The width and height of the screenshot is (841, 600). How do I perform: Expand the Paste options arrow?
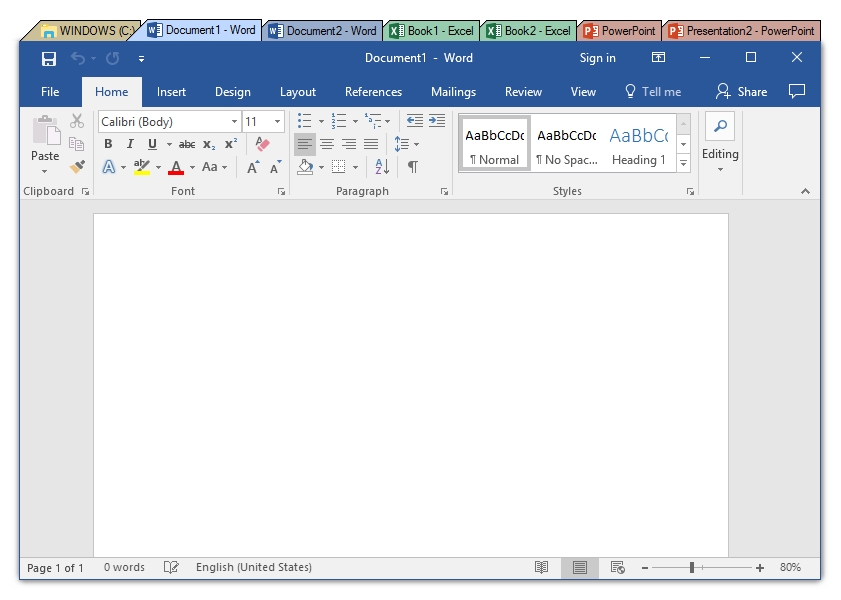click(45, 172)
